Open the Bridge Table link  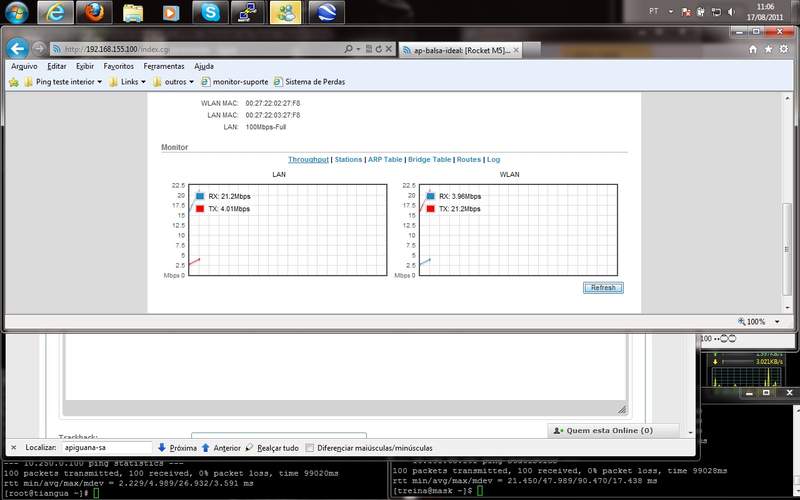coord(430,160)
